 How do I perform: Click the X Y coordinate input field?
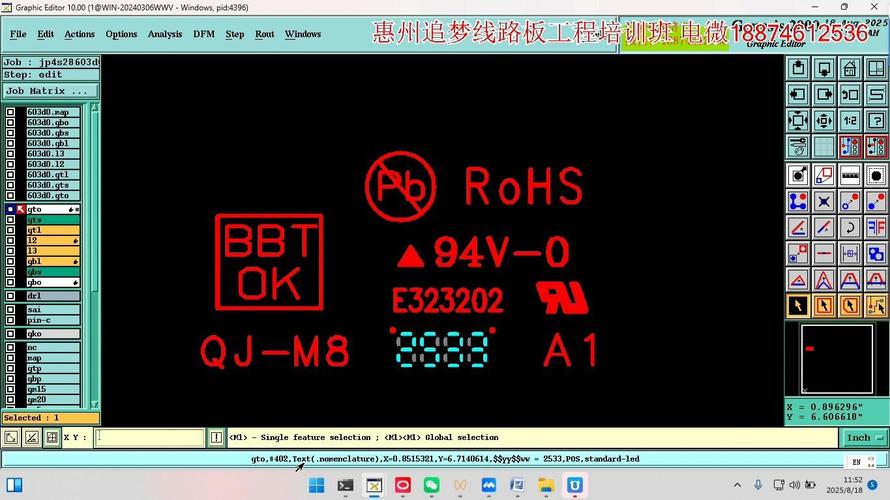148,438
